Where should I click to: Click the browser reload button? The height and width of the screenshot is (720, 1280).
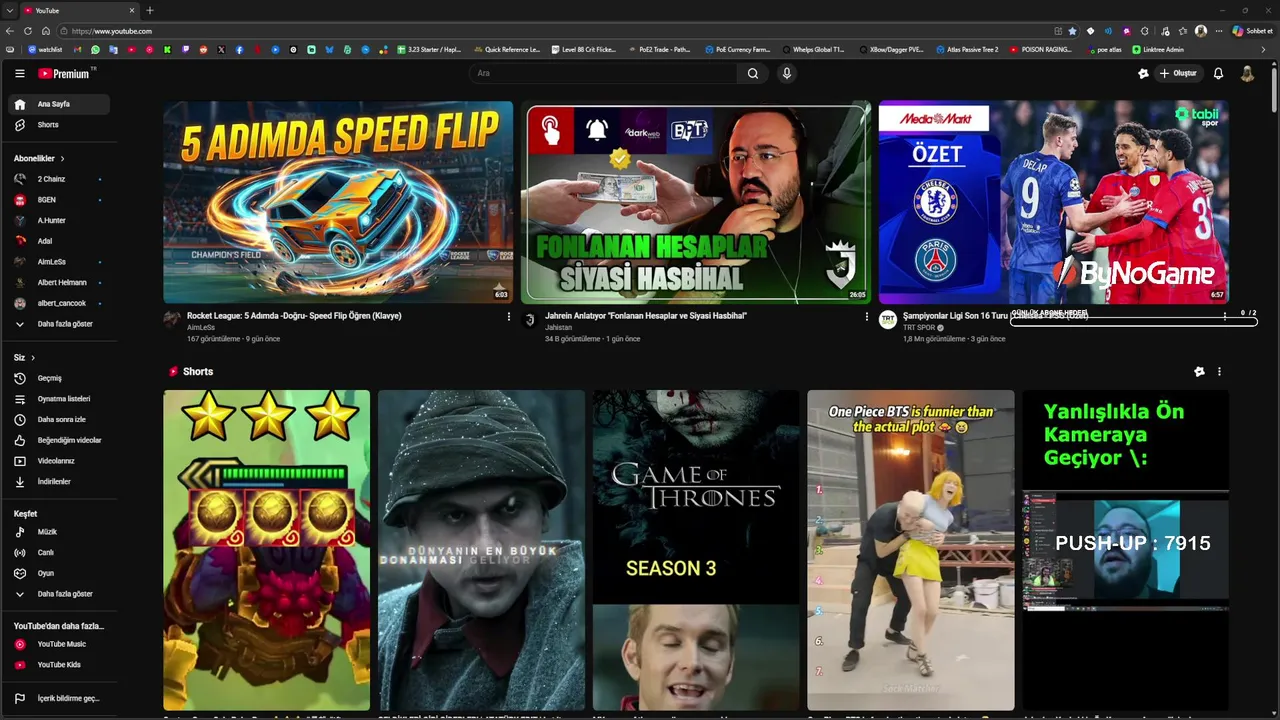pos(28,31)
